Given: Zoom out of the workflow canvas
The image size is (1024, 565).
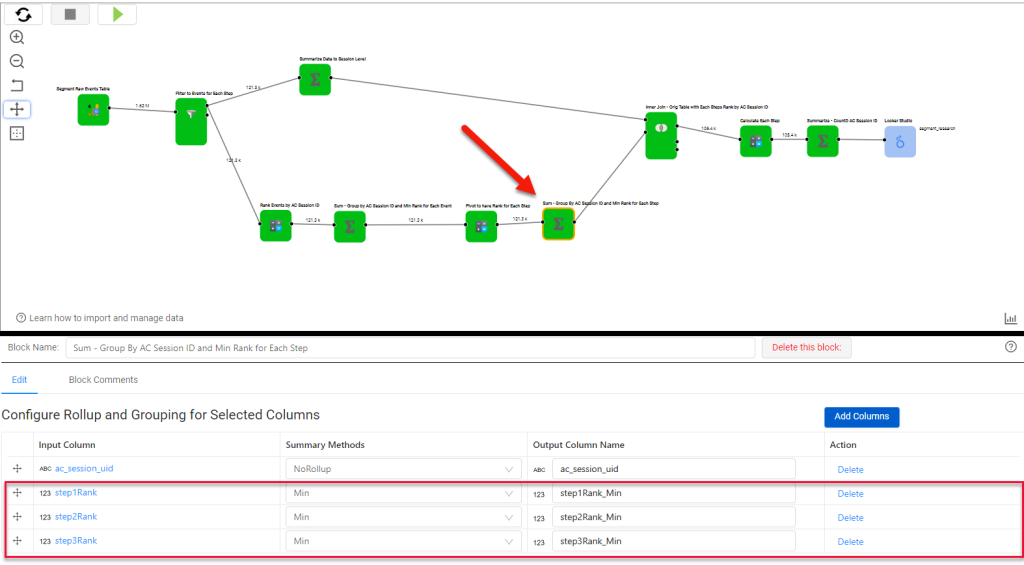Looking at the screenshot, I should click(17, 61).
